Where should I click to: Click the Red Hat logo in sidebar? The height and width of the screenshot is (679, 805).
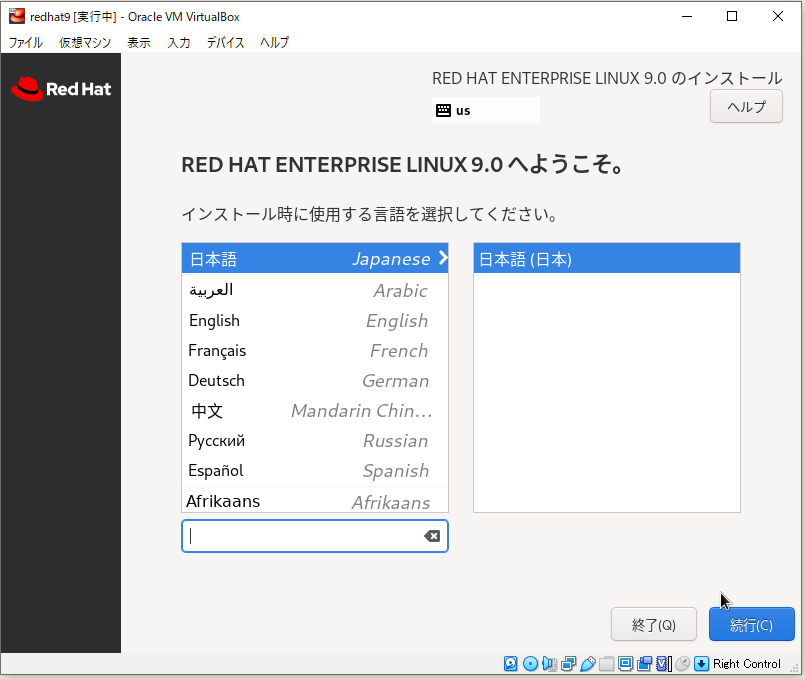coord(61,89)
